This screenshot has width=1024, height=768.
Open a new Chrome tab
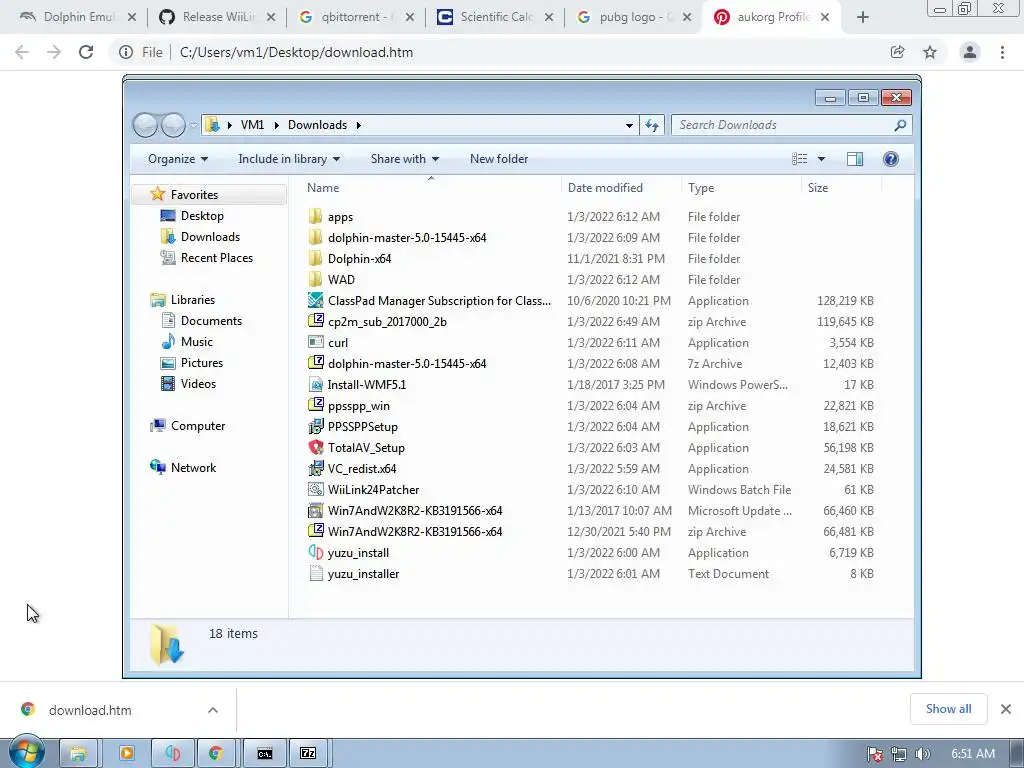pyautogui.click(x=863, y=17)
